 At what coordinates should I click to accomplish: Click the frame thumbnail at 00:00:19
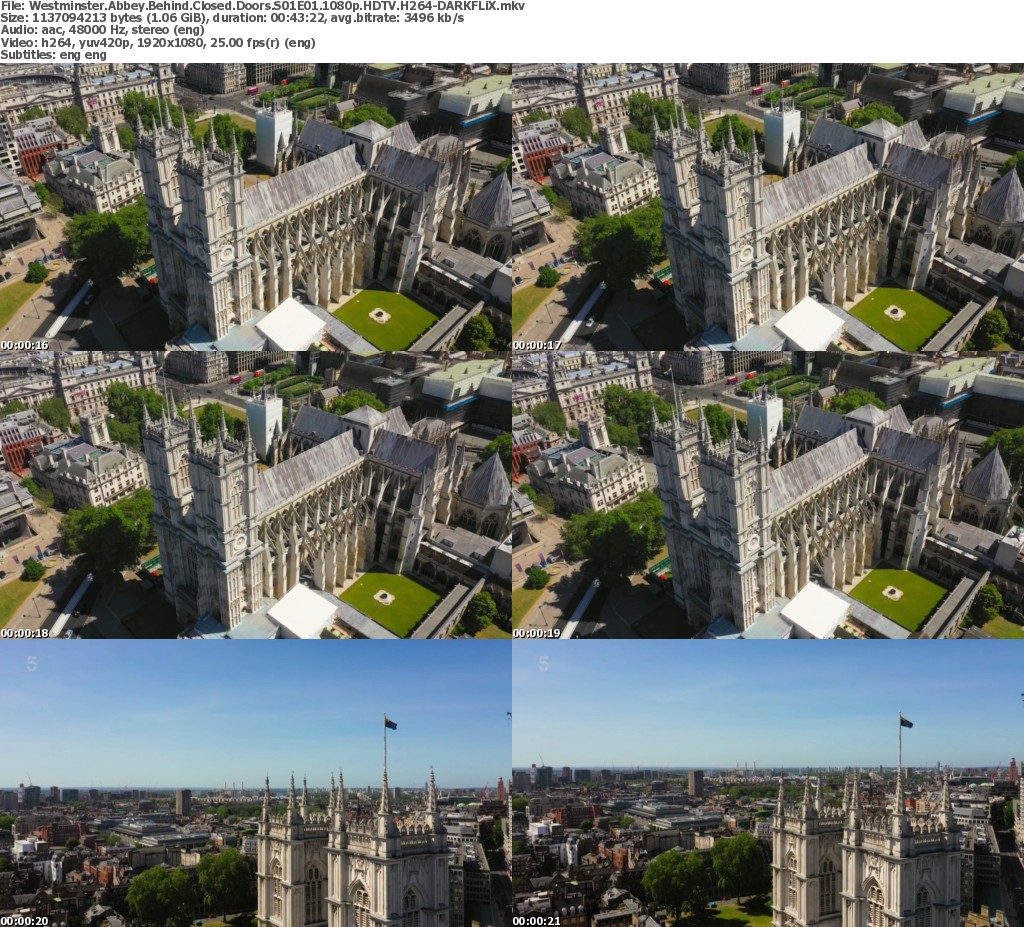(x=768, y=494)
